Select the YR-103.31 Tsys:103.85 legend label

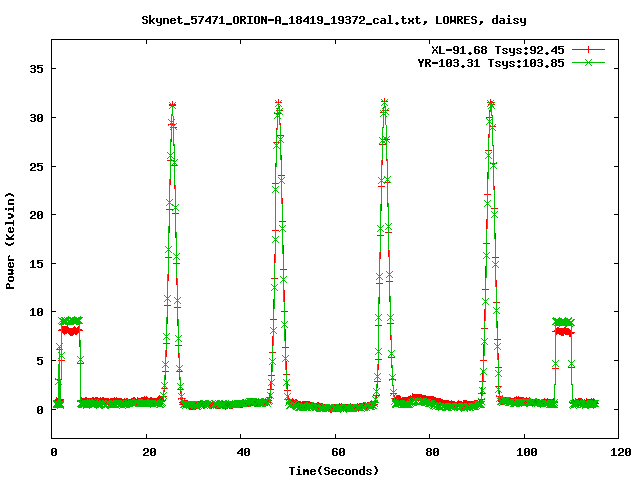(x=491, y=63)
